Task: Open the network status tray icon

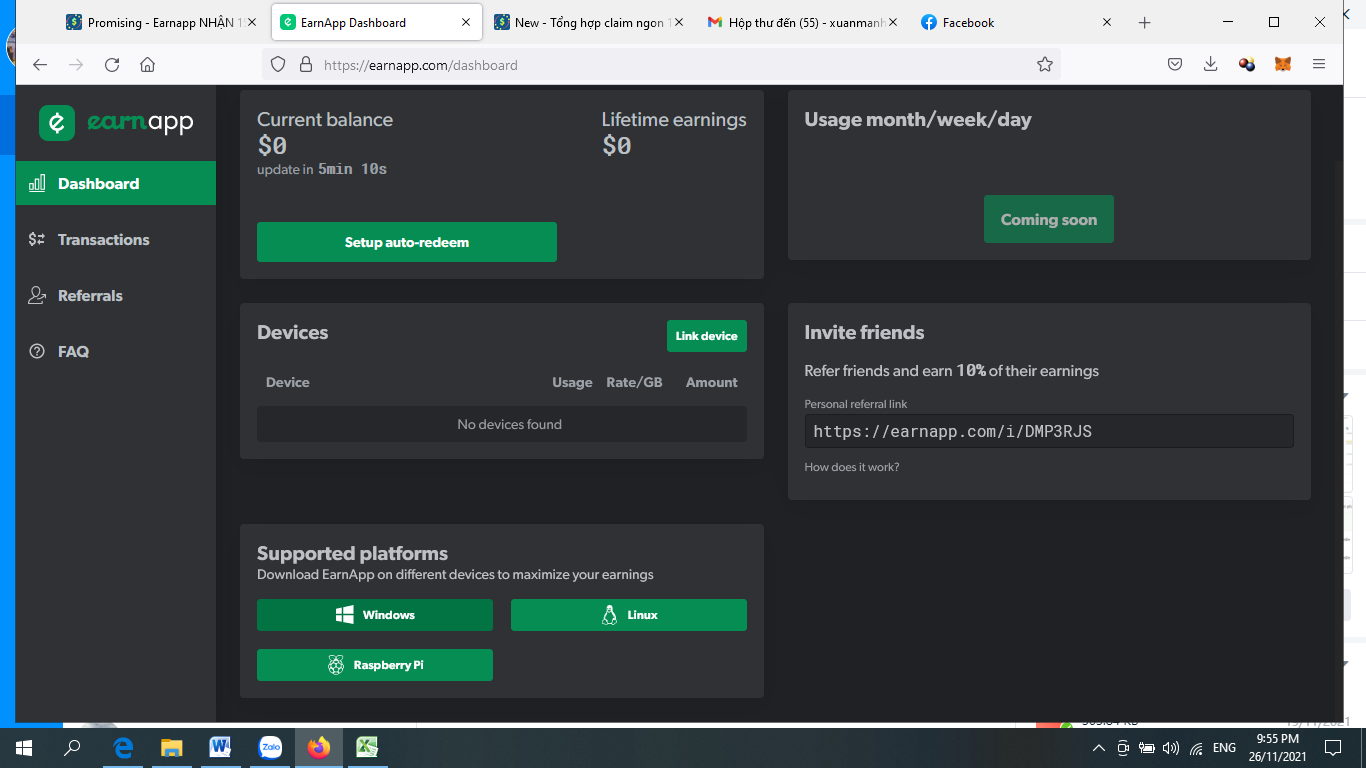Action: pos(1196,748)
